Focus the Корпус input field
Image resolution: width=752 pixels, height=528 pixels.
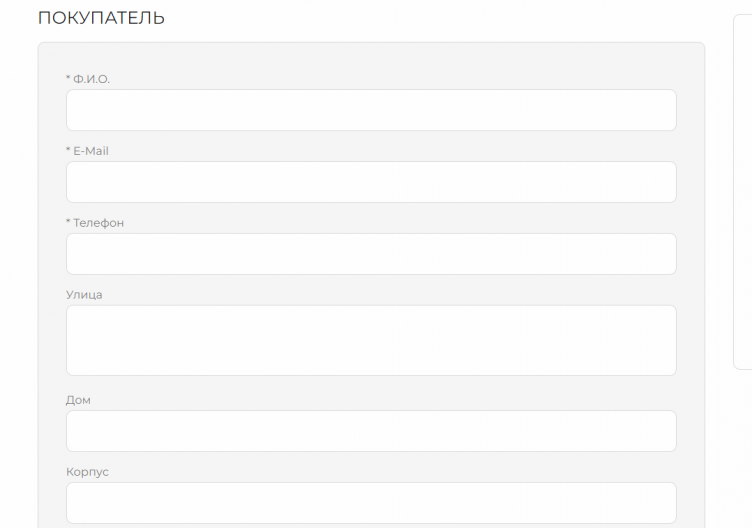[x=371, y=503]
